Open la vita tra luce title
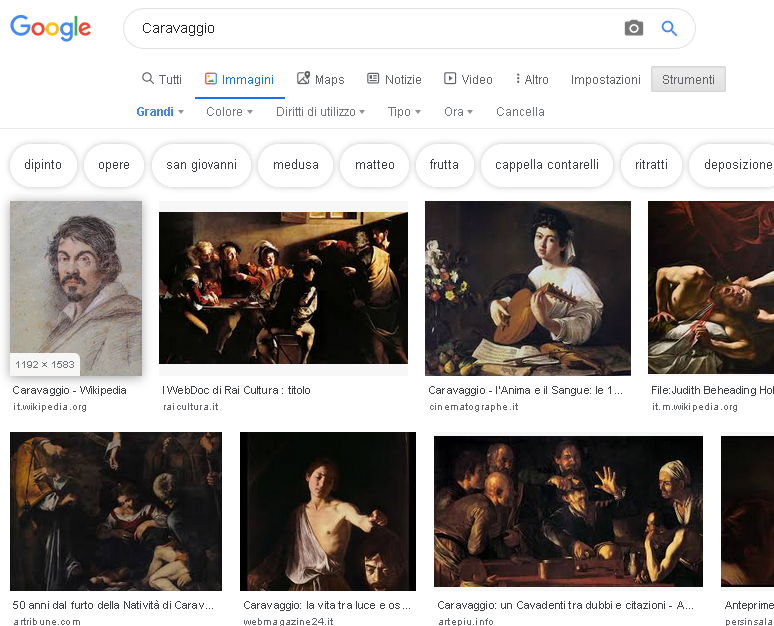774x626 pixels. tap(327, 605)
